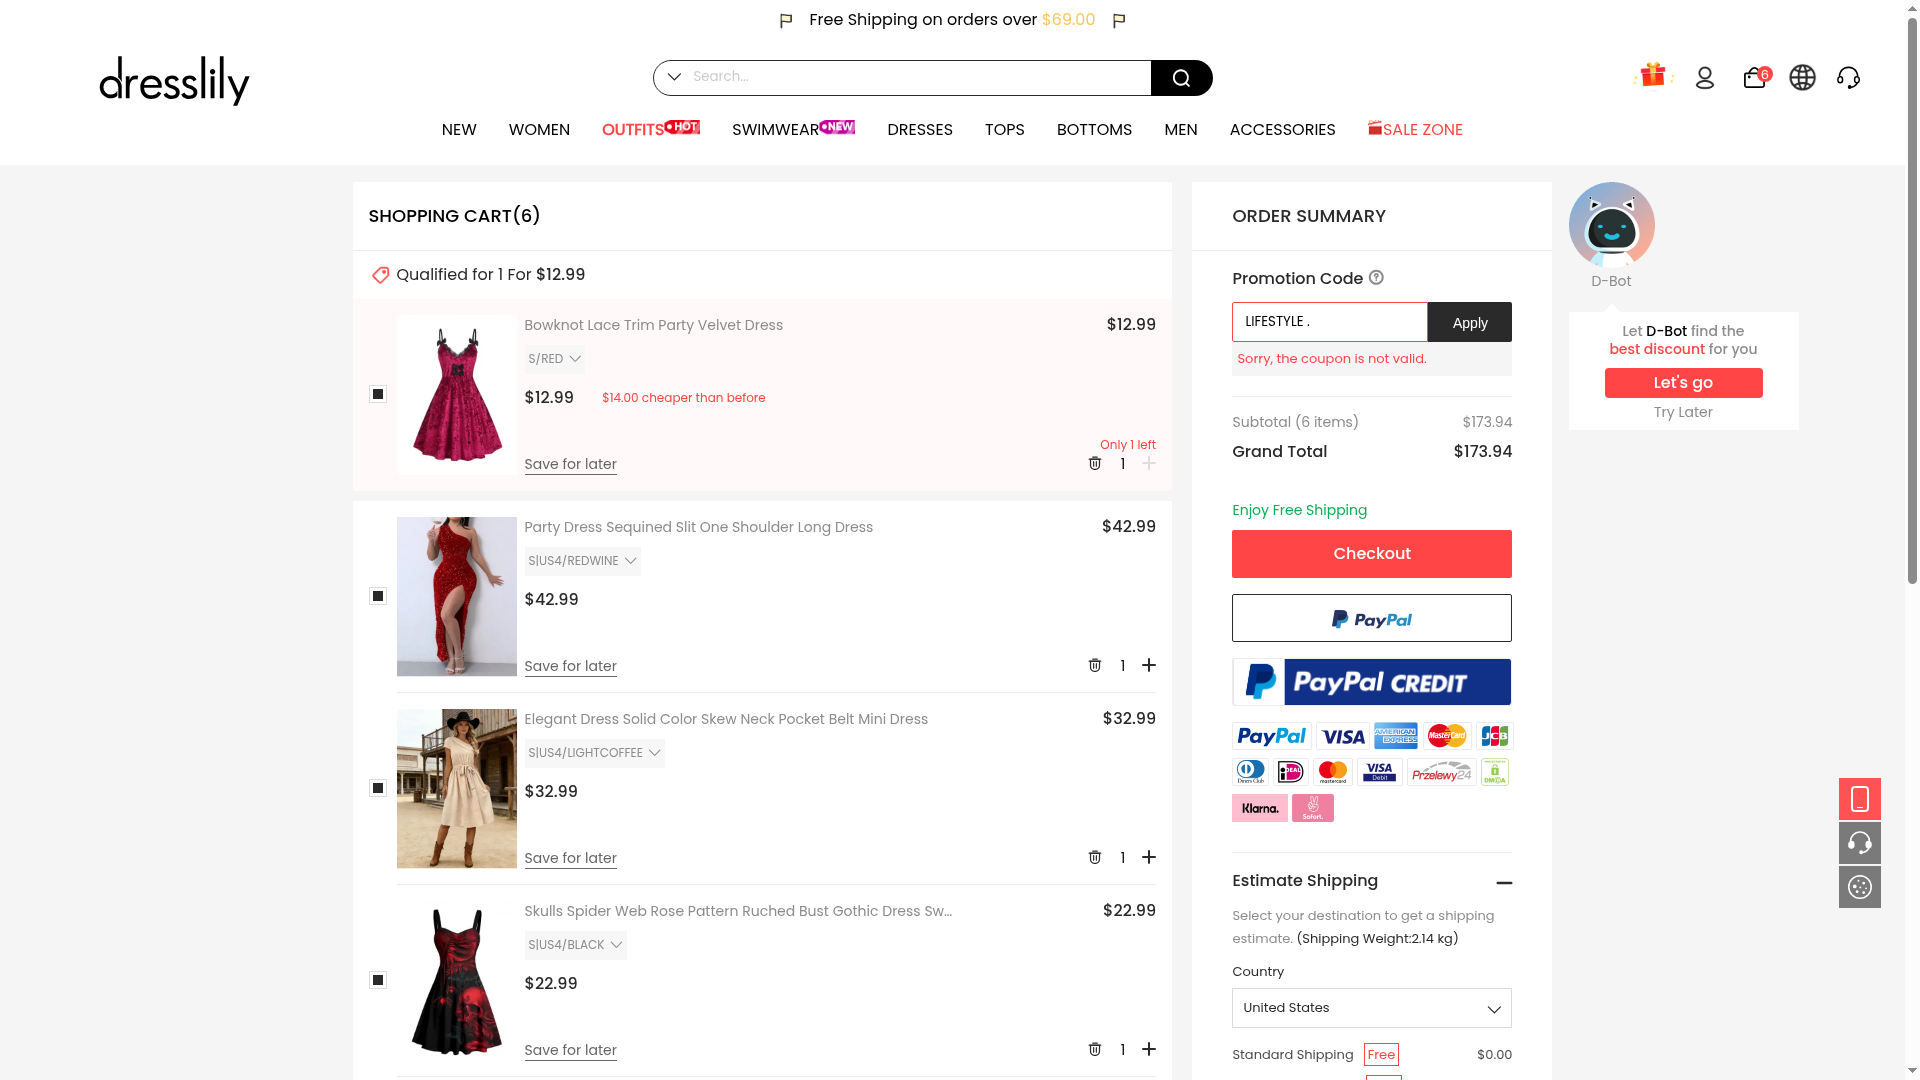
Task: Open the user account icon
Action: click(x=1705, y=77)
